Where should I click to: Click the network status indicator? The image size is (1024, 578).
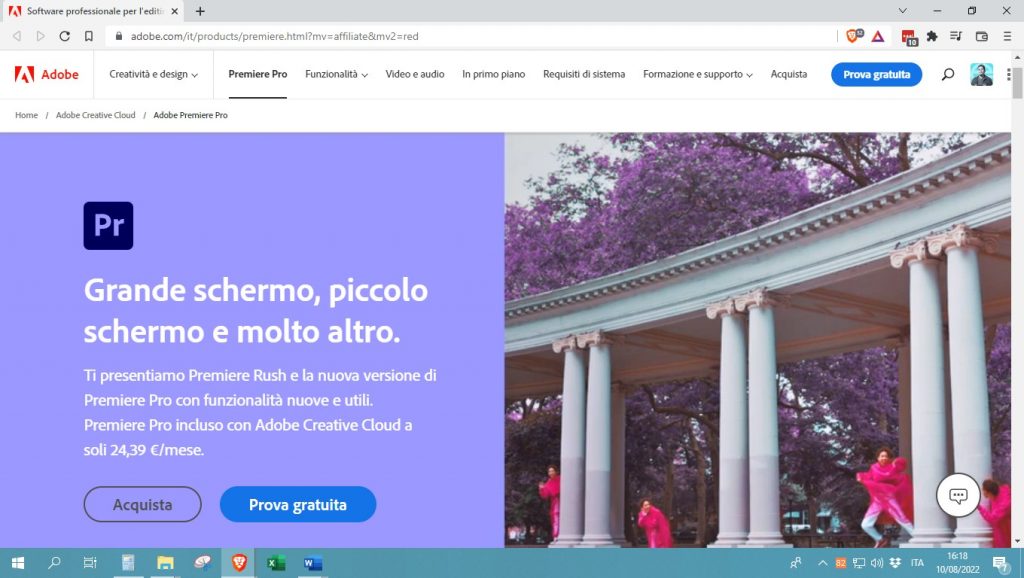(x=858, y=563)
